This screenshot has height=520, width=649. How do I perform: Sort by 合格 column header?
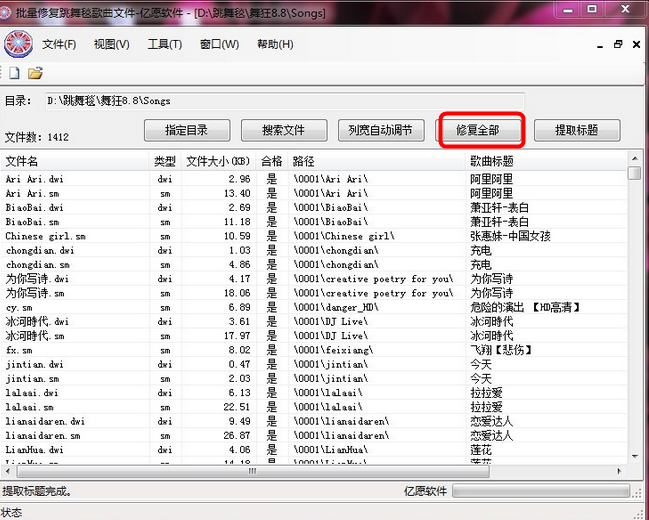[272, 161]
